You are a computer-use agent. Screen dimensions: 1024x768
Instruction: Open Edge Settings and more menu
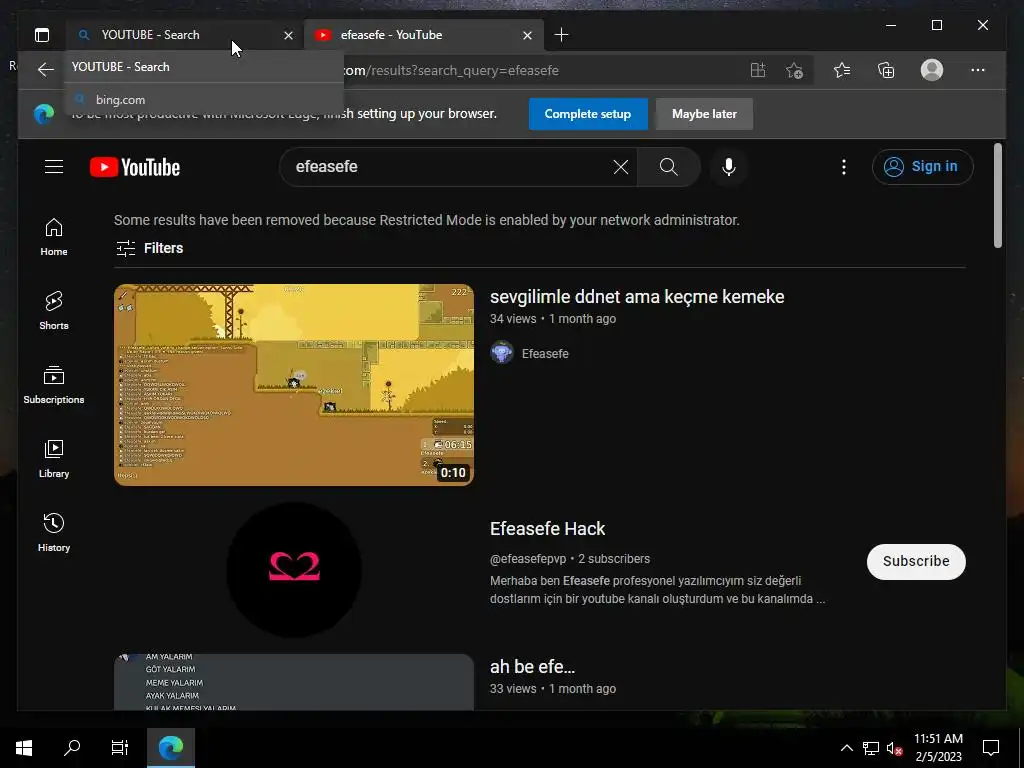(x=978, y=70)
